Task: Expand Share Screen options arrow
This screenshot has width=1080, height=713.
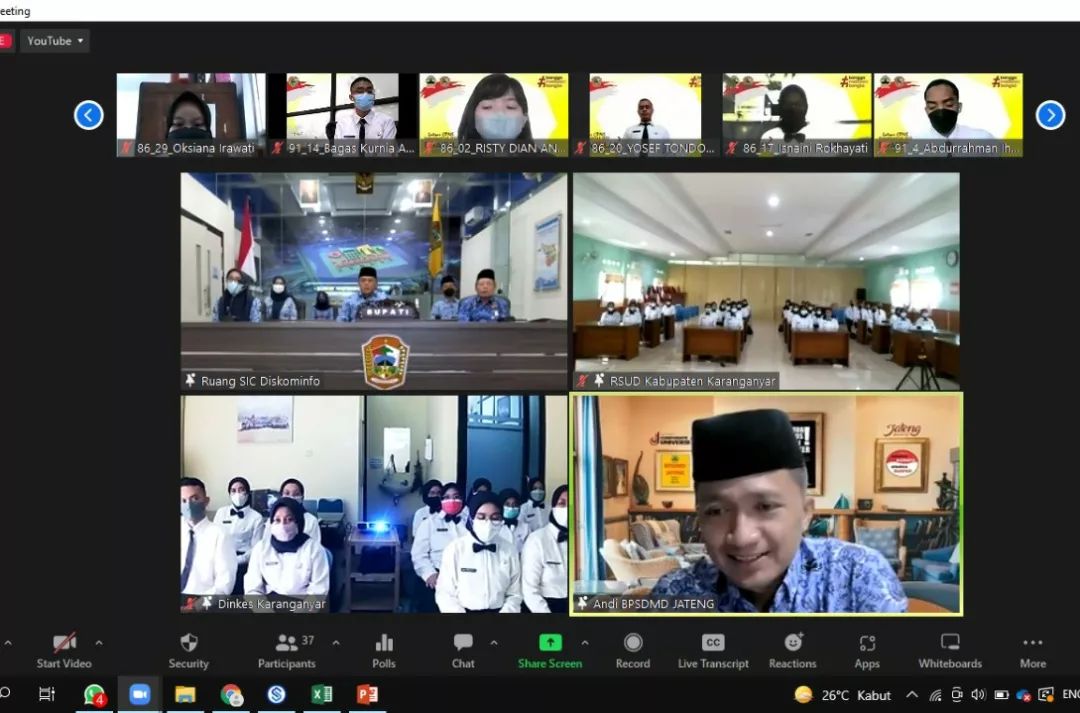Action: click(585, 642)
